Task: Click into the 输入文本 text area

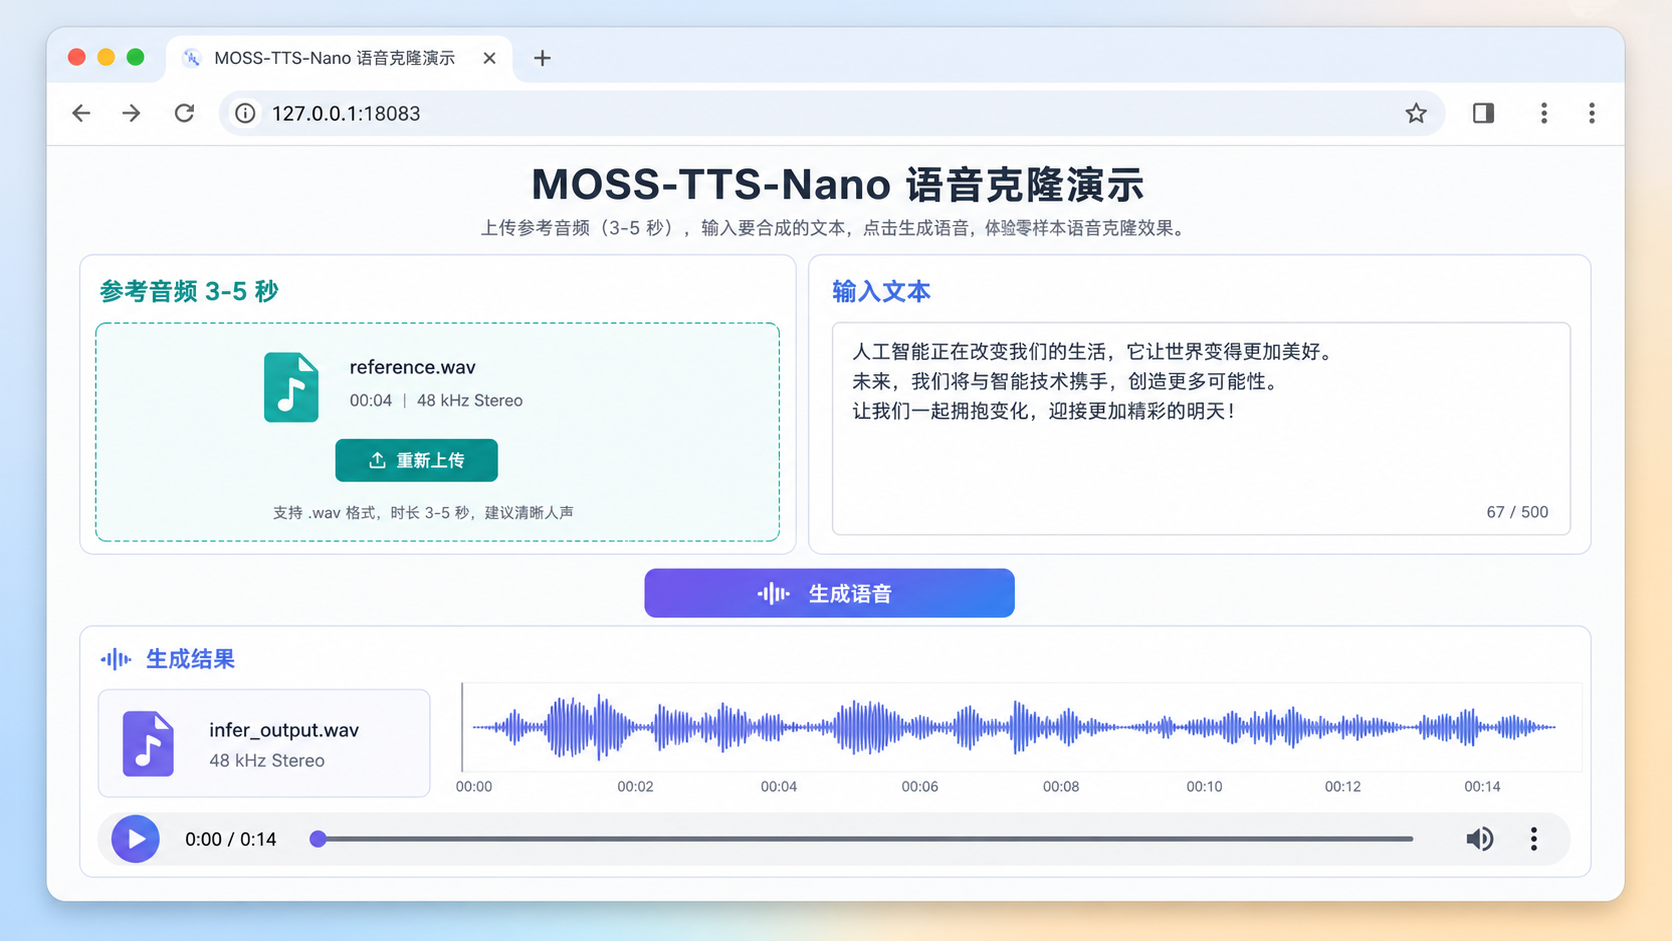Action: pos(1201,428)
